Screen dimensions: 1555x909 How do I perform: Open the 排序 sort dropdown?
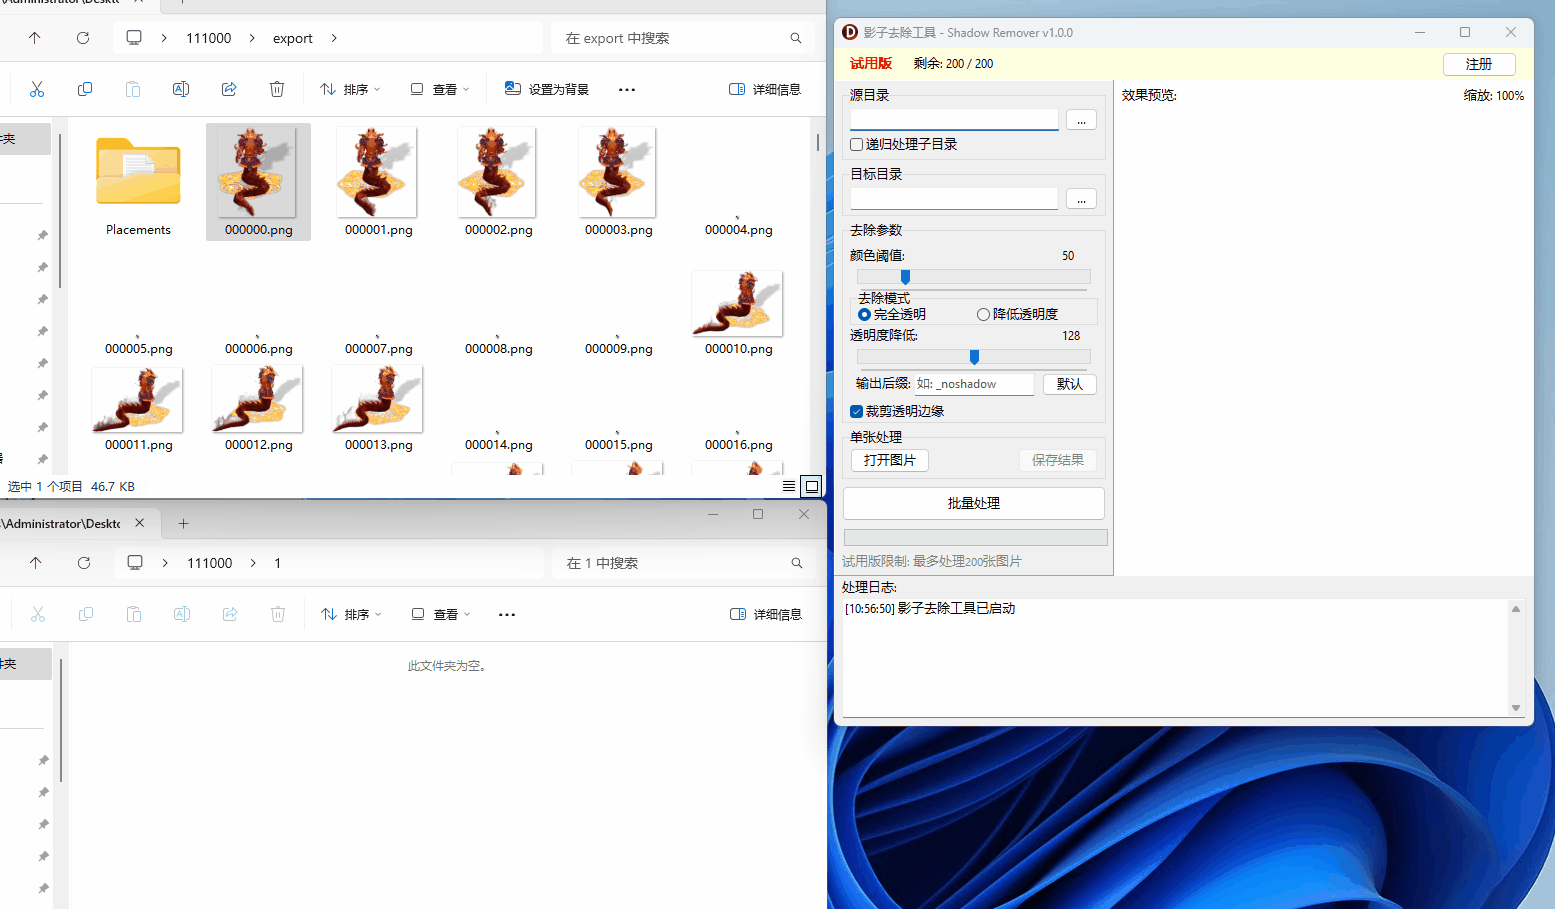349,89
